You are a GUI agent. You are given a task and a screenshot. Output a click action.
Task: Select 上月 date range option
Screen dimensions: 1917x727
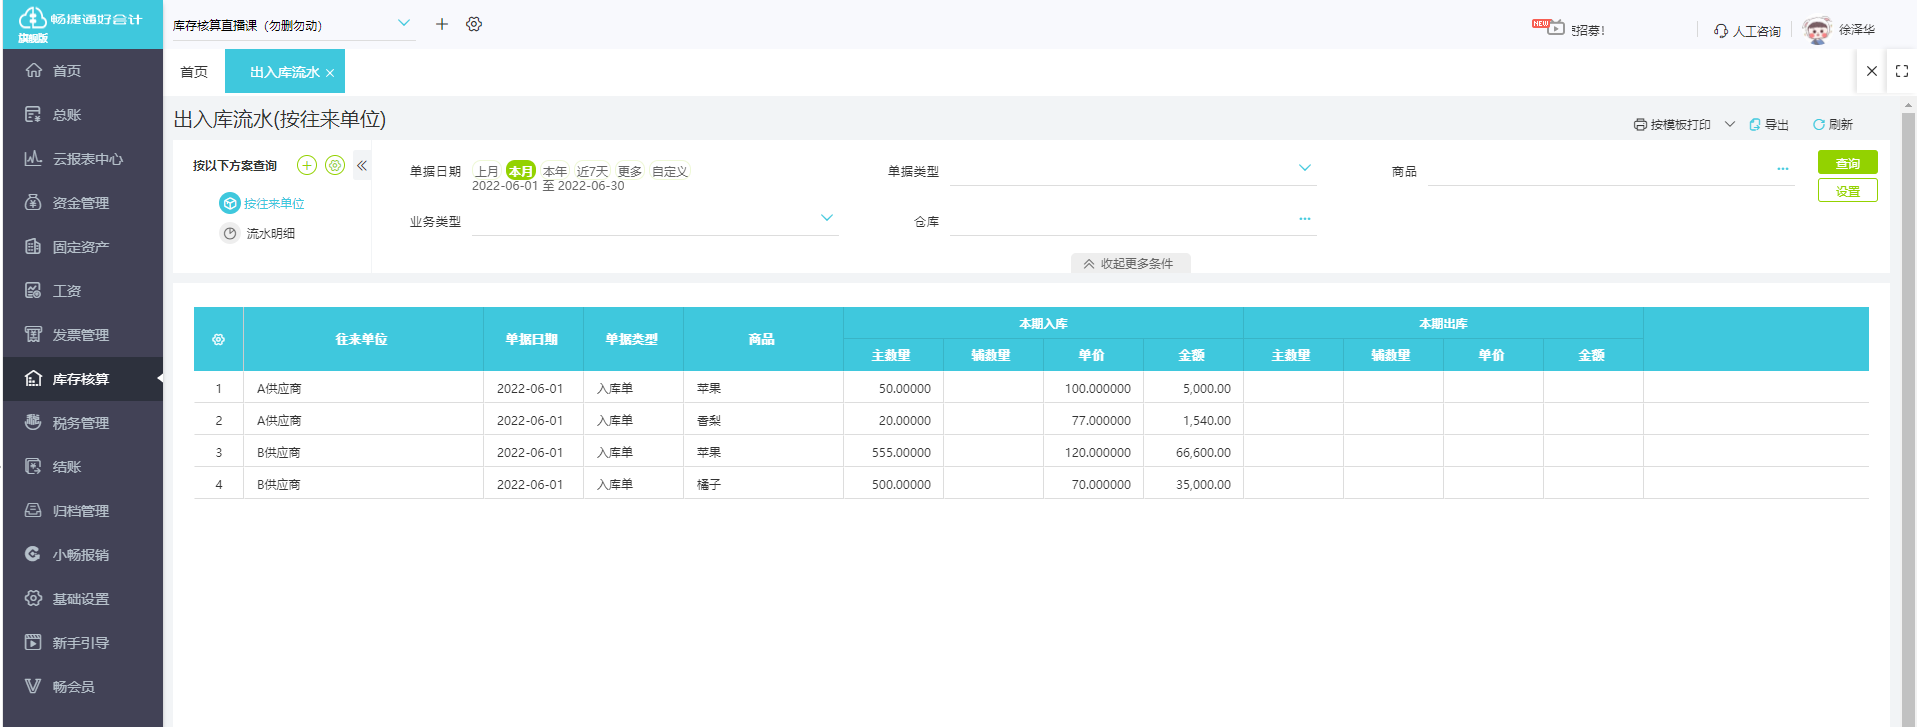click(487, 171)
